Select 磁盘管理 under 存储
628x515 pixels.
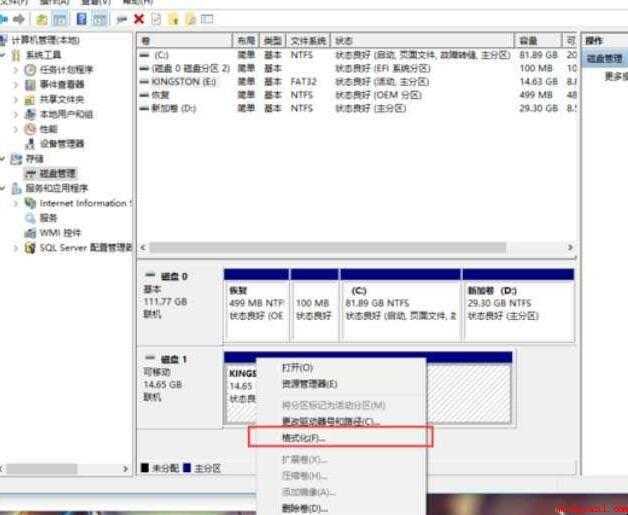coord(57,173)
